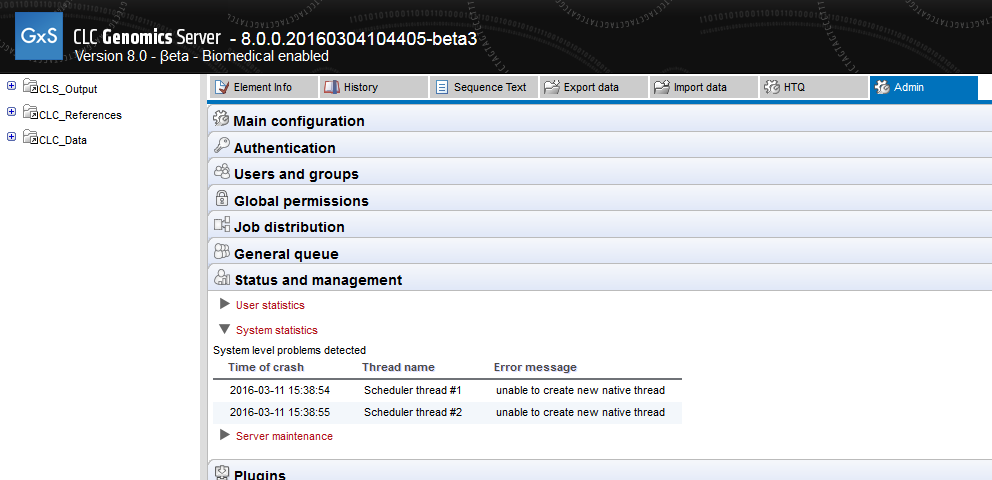Click the Global permissions lock icon
This screenshot has width=992, height=480.
tap(222, 200)
